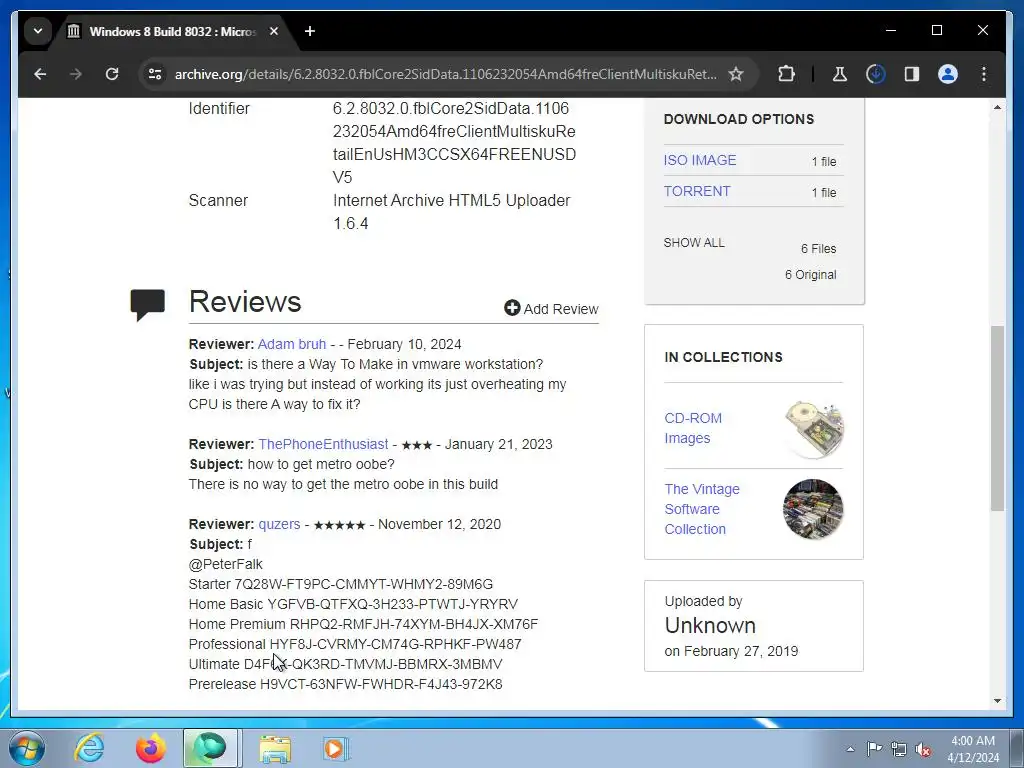Image resolution: width=1024 pixels, height=768 pixels.
Task: Open Windows Media Player from the taskbar
Action: [336, 748]
